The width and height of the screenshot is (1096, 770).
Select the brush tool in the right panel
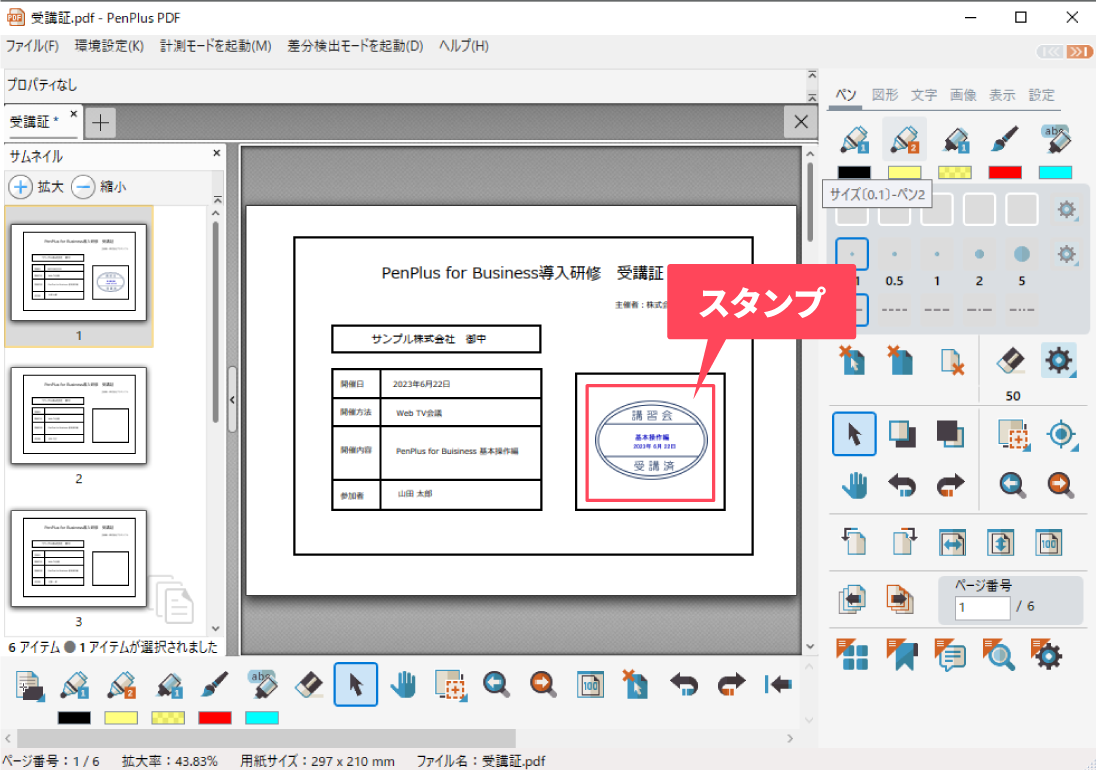click(x=1005, y=140)
